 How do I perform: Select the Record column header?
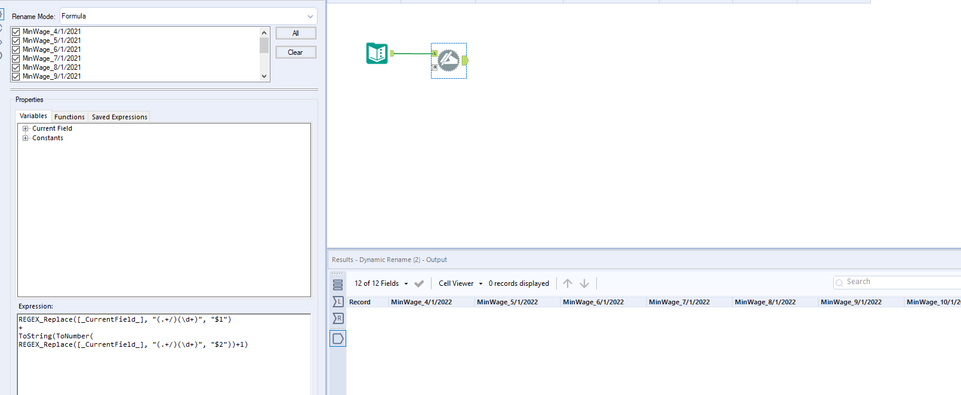click(368, 302)
